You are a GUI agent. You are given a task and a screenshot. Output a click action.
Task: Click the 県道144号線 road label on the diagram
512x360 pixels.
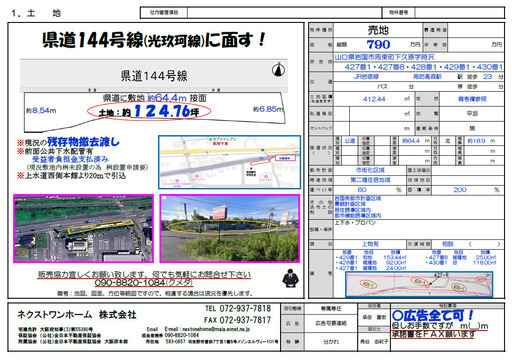click(x=154, y=76)
